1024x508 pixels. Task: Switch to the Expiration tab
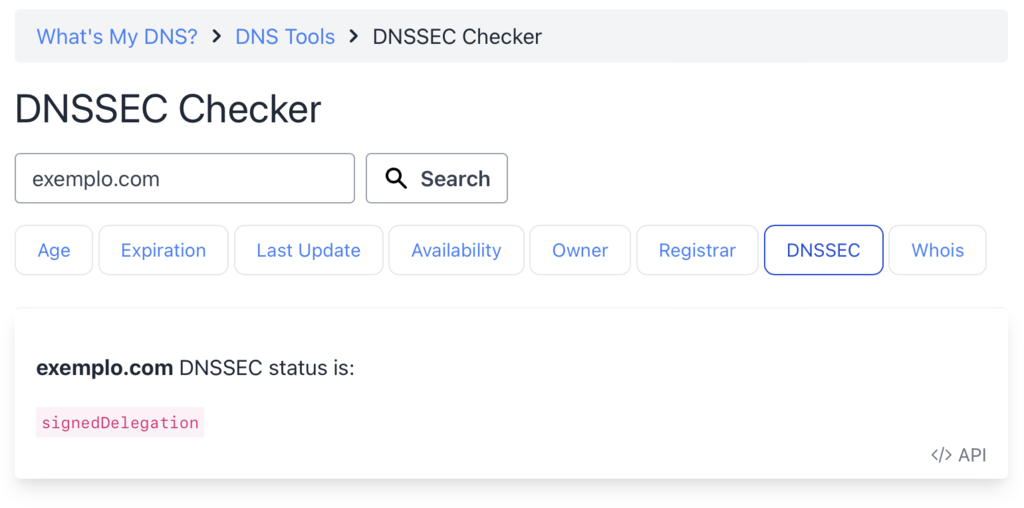(163, 250)
